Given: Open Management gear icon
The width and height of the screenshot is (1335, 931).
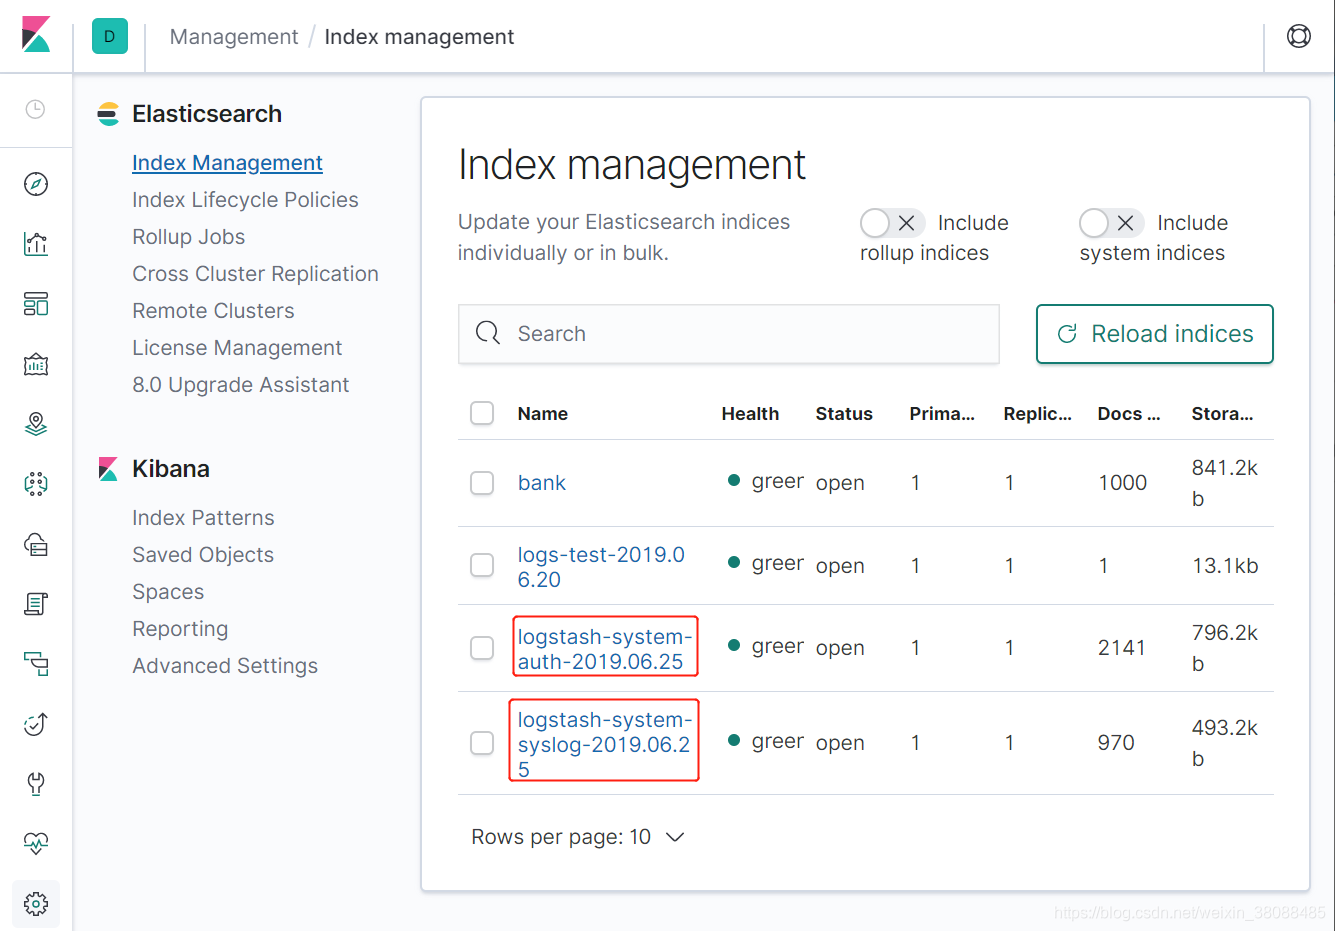Looking at the screenshot, I should (x=36, y=904).
